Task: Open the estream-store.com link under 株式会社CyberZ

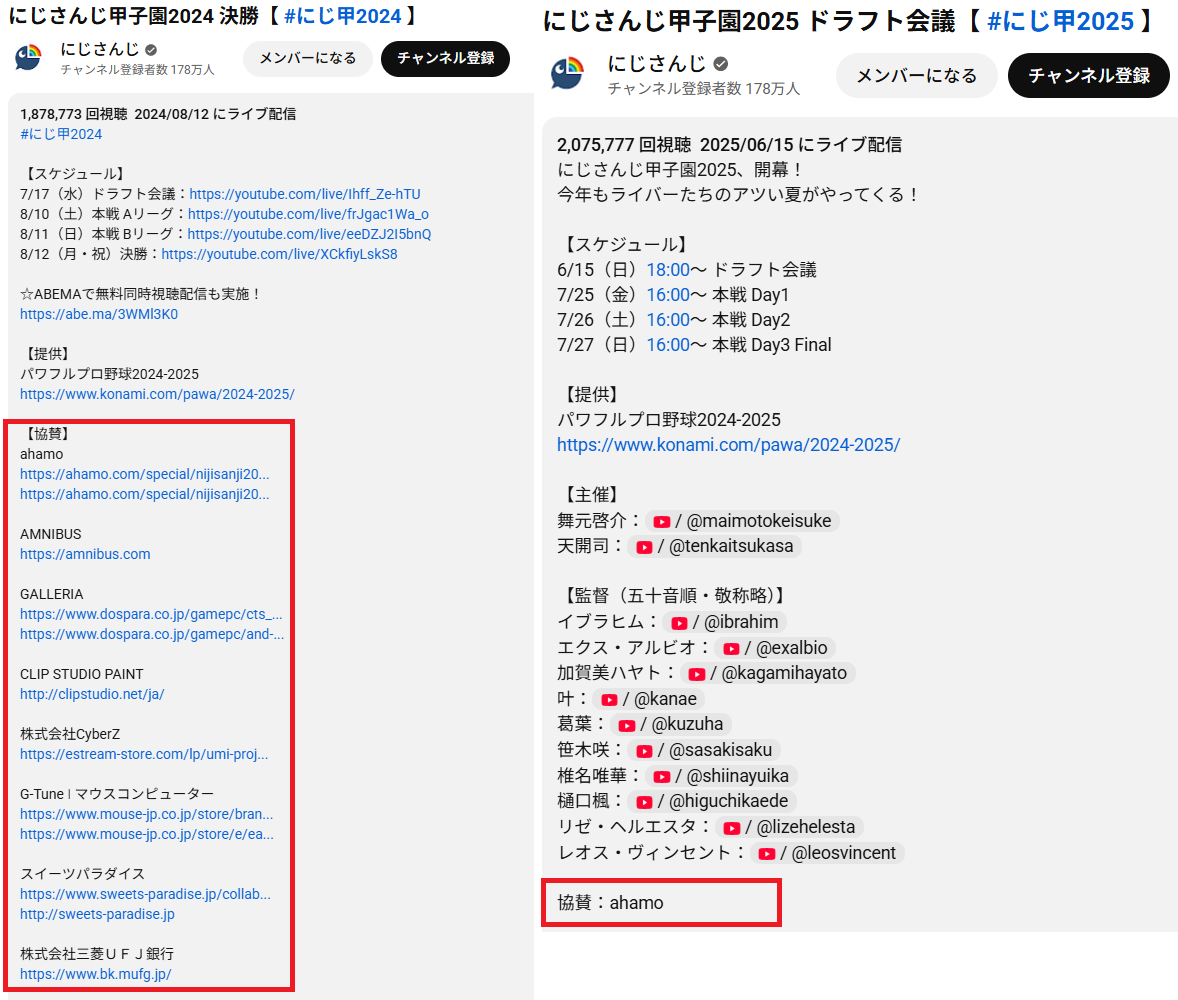Action: pyautogui.click(x=144, y=754)
